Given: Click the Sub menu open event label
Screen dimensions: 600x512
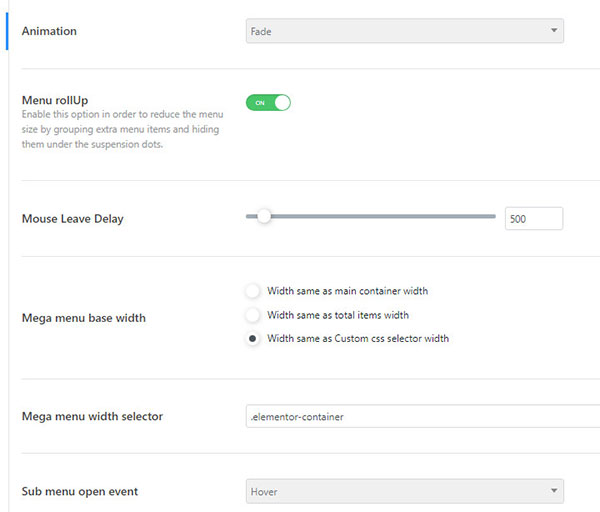Looking at the screenshot, I should tap(79, 491).
